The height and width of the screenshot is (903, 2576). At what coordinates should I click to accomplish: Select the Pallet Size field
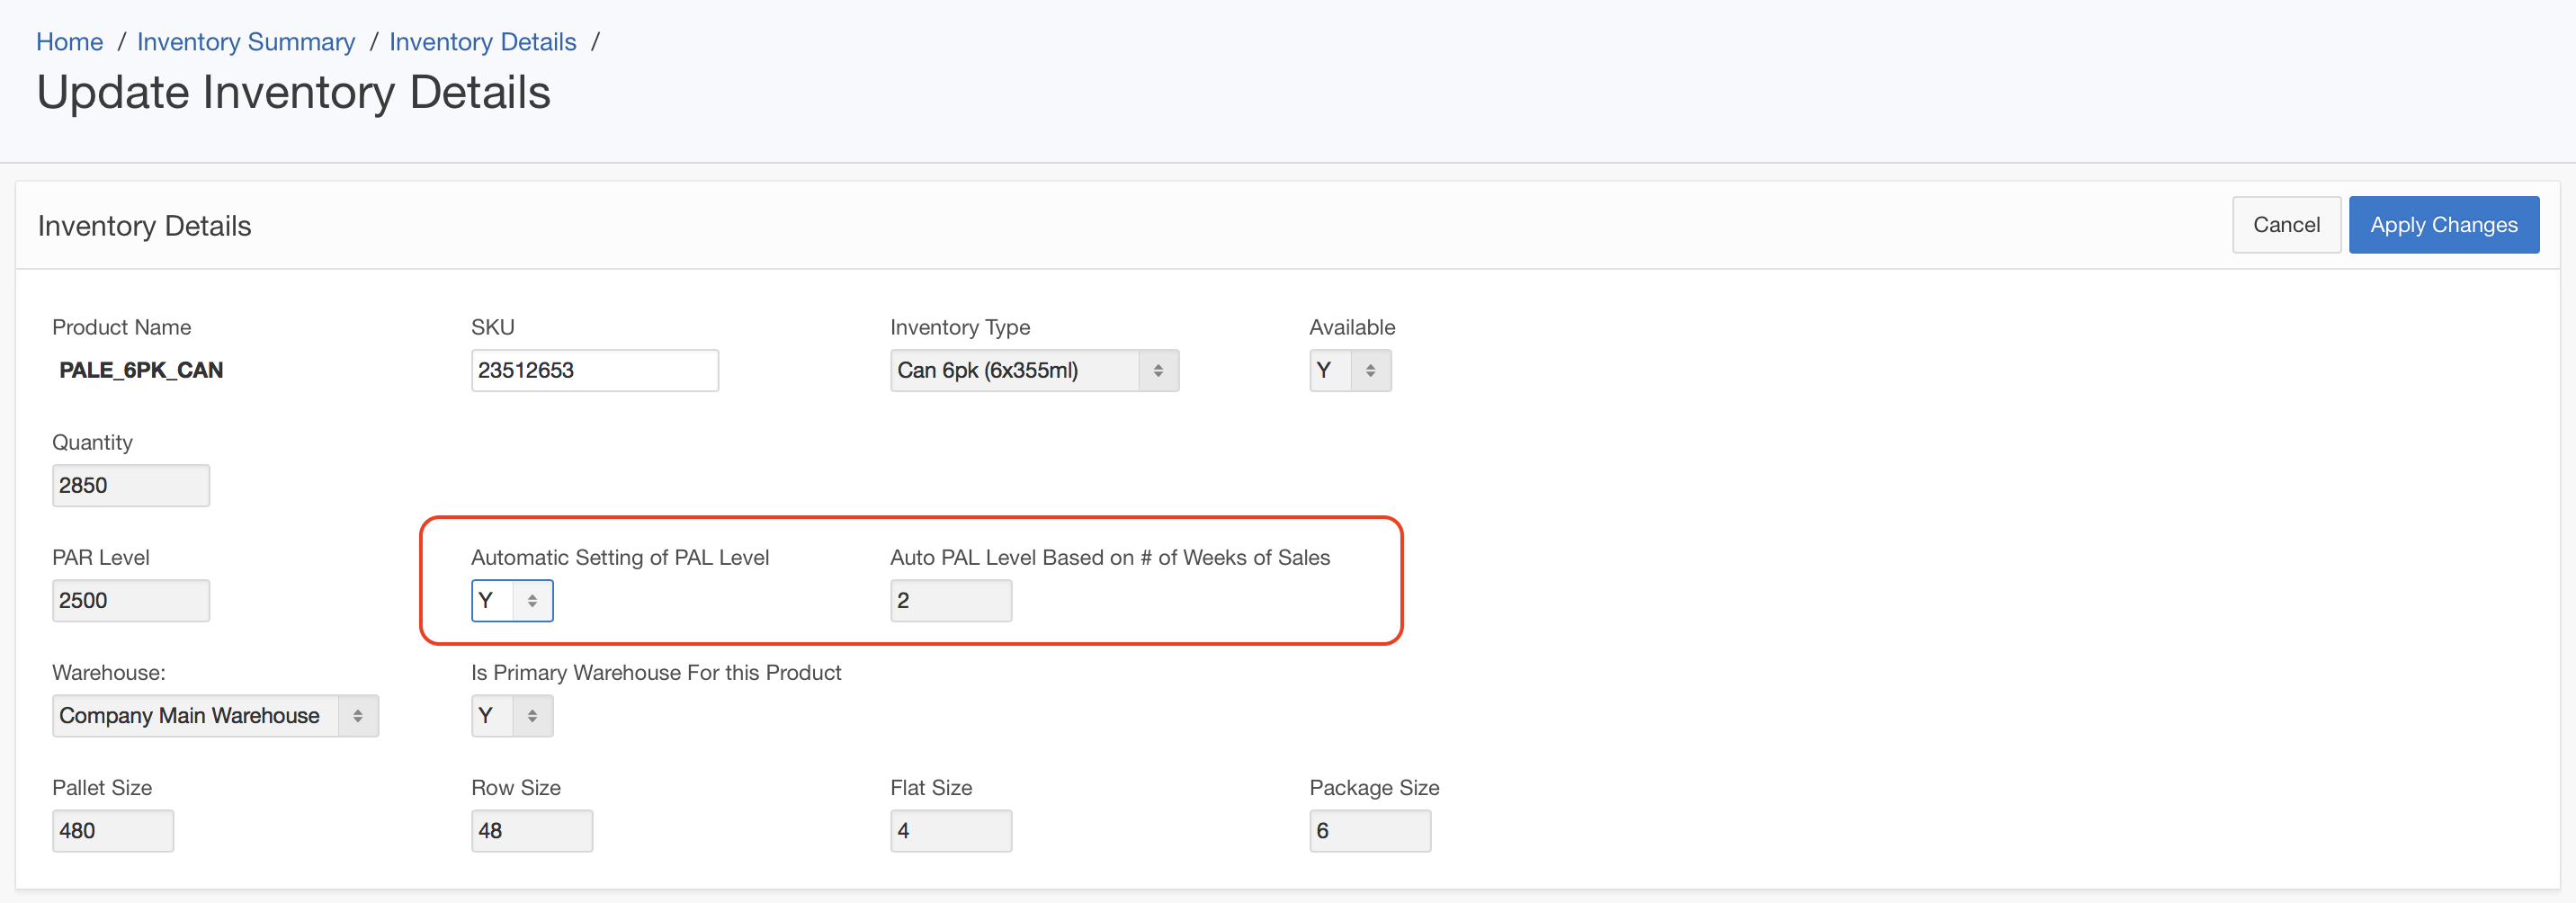[x=112, y=831]
